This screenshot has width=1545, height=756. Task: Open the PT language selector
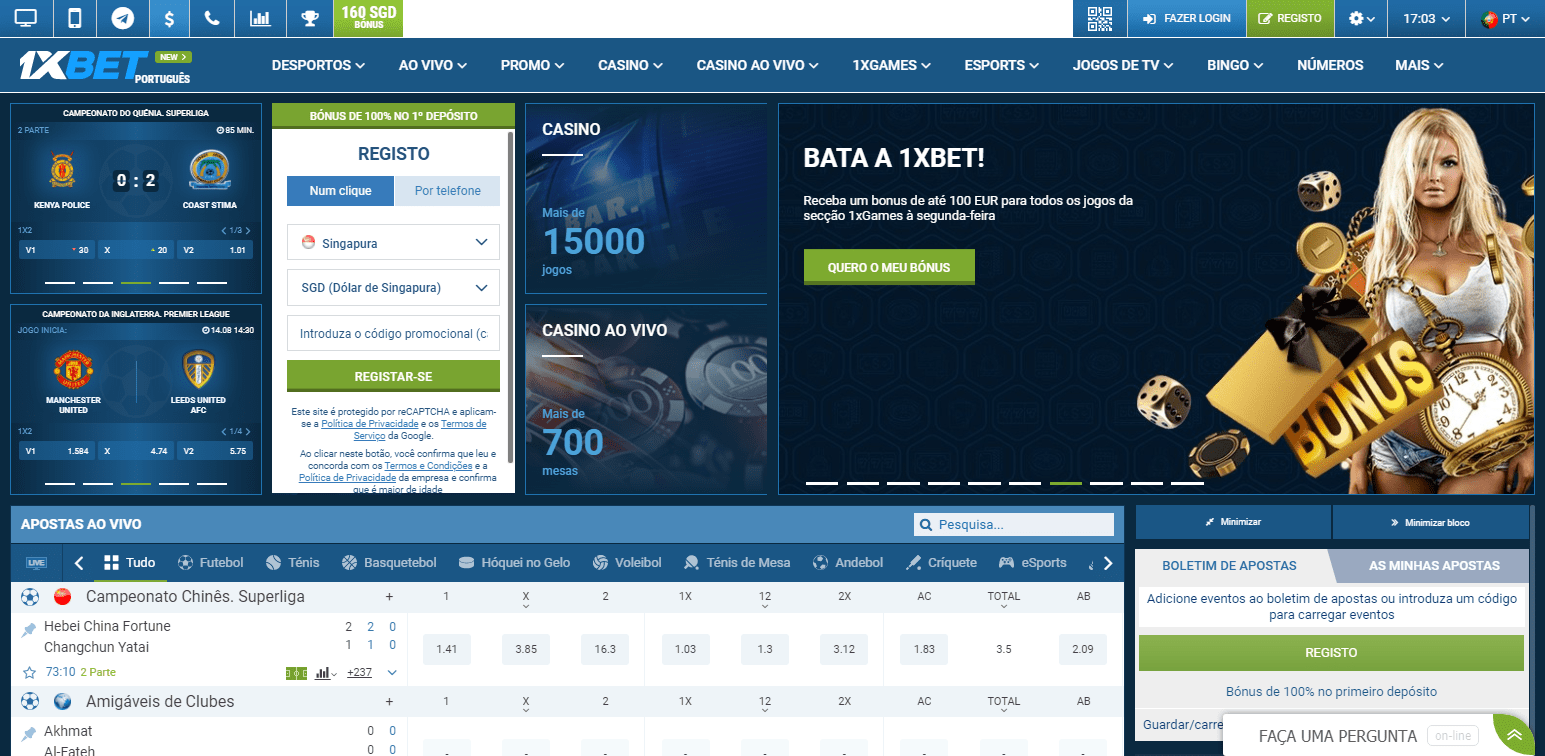click(x=1505, y=18)
